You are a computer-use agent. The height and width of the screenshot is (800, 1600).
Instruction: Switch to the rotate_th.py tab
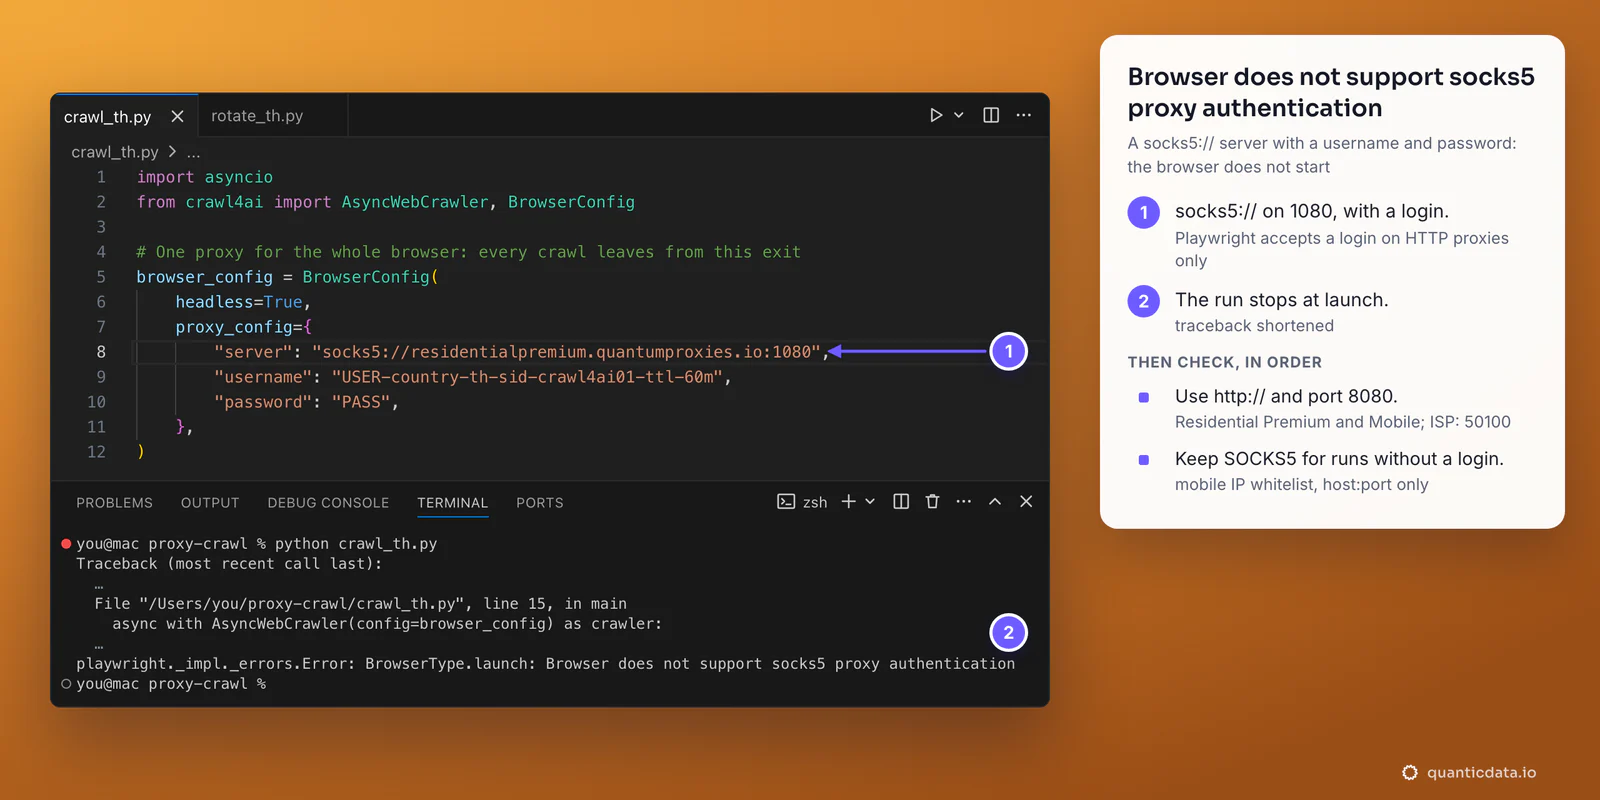[257, 116]
